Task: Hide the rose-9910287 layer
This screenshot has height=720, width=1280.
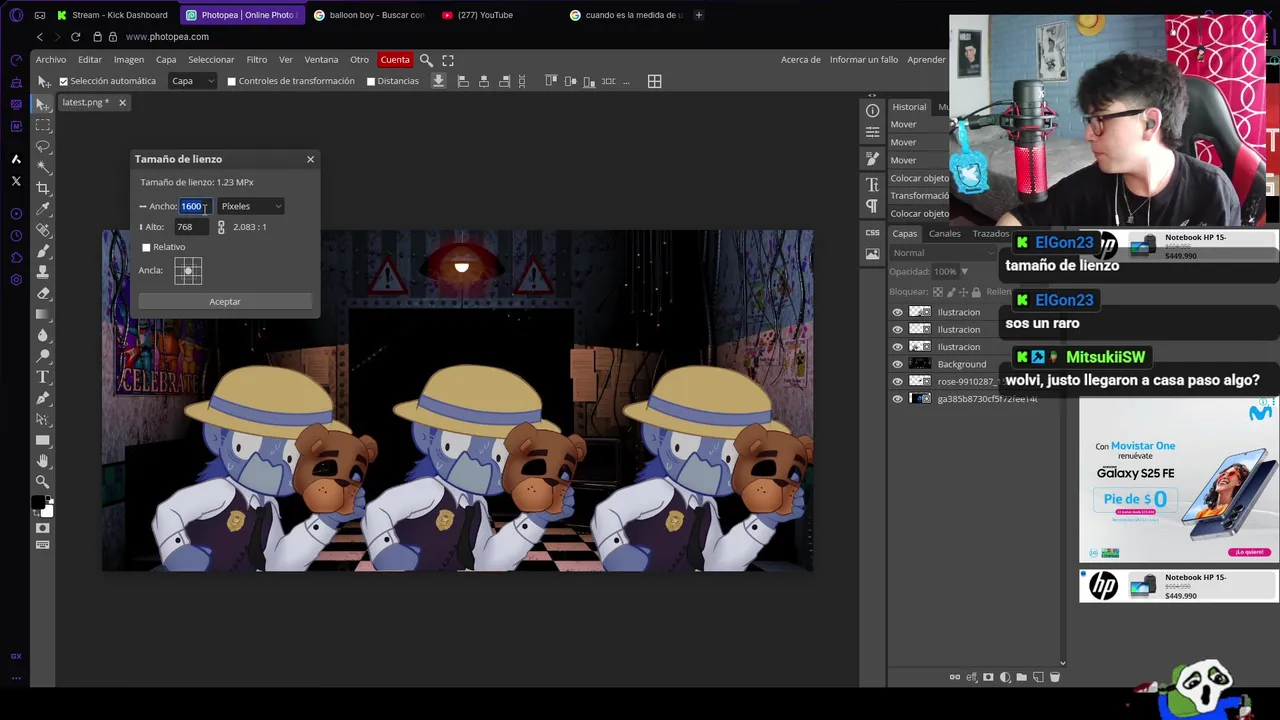Action: (897, 381)
